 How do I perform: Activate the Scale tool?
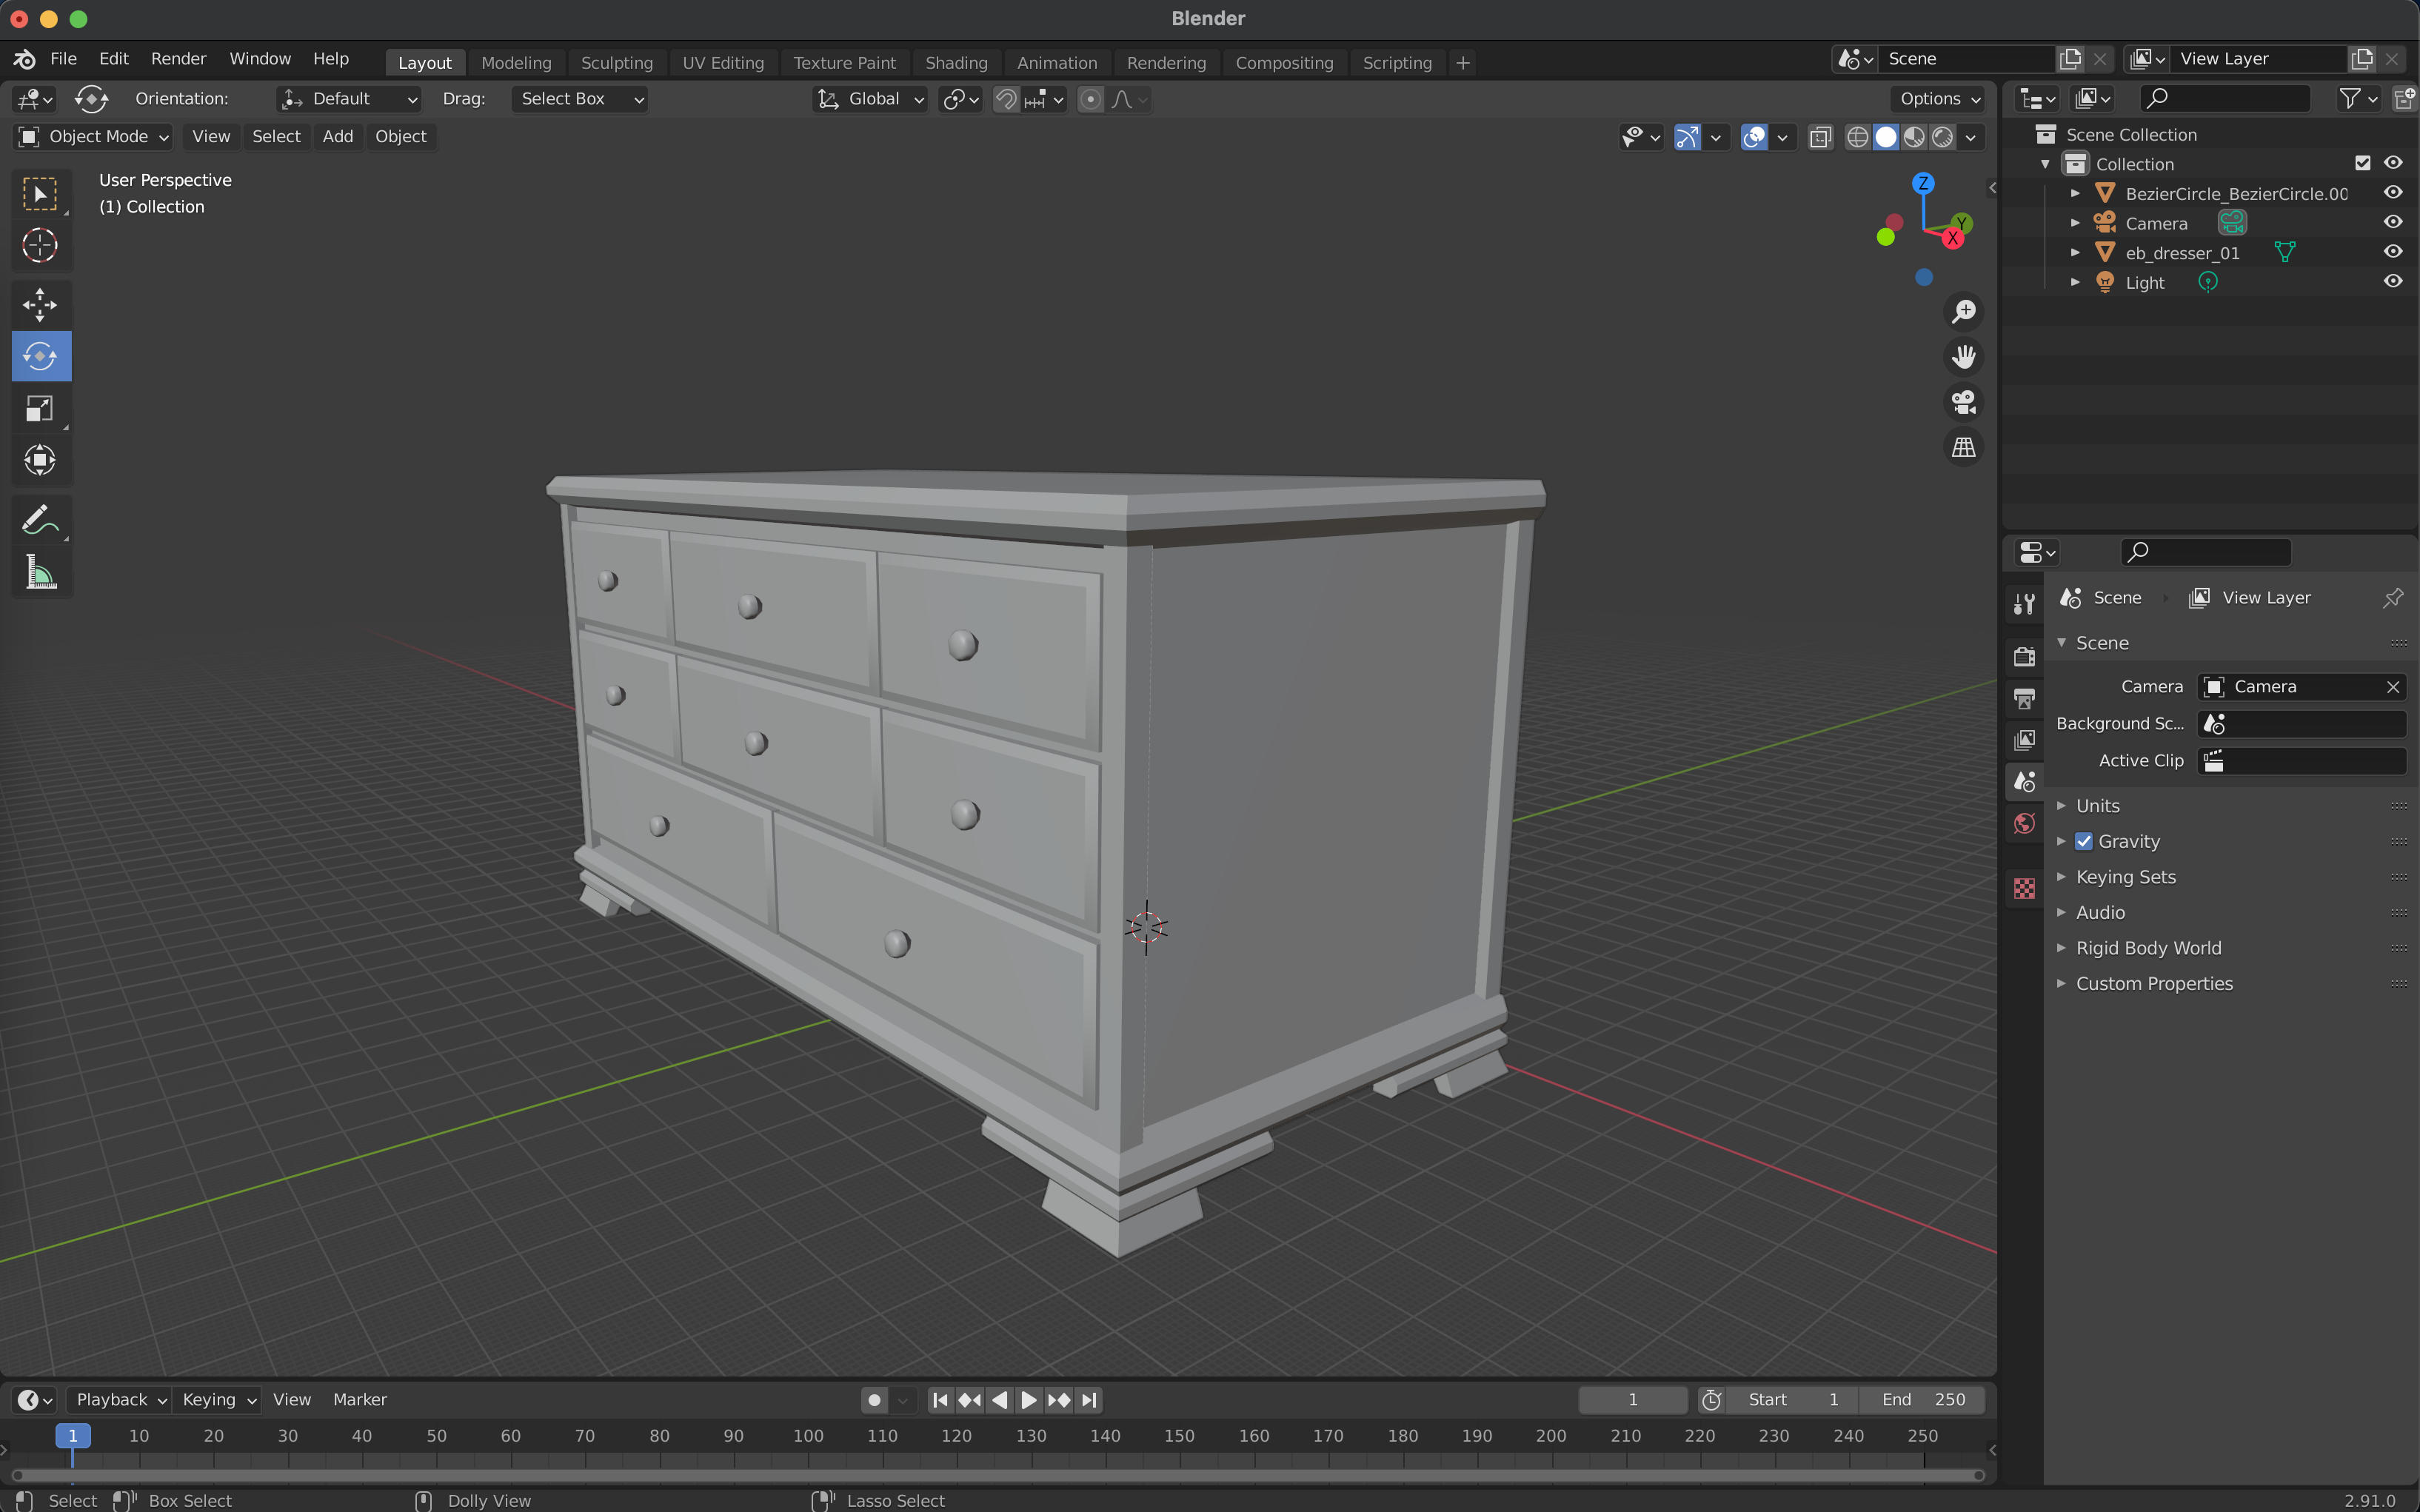(x=40, y=408)
